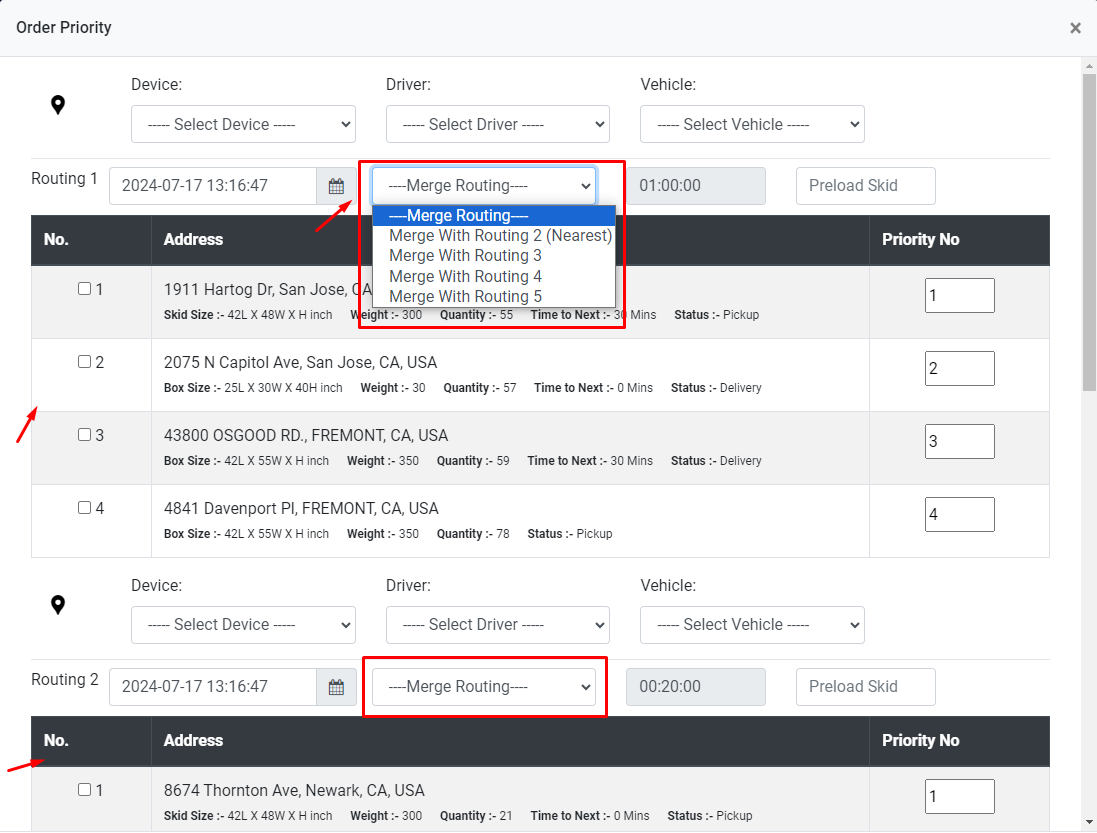Click Quantity :- 78 on Davenport row
This screenshot has width=1097, height=833.
(x=473, y=534)
